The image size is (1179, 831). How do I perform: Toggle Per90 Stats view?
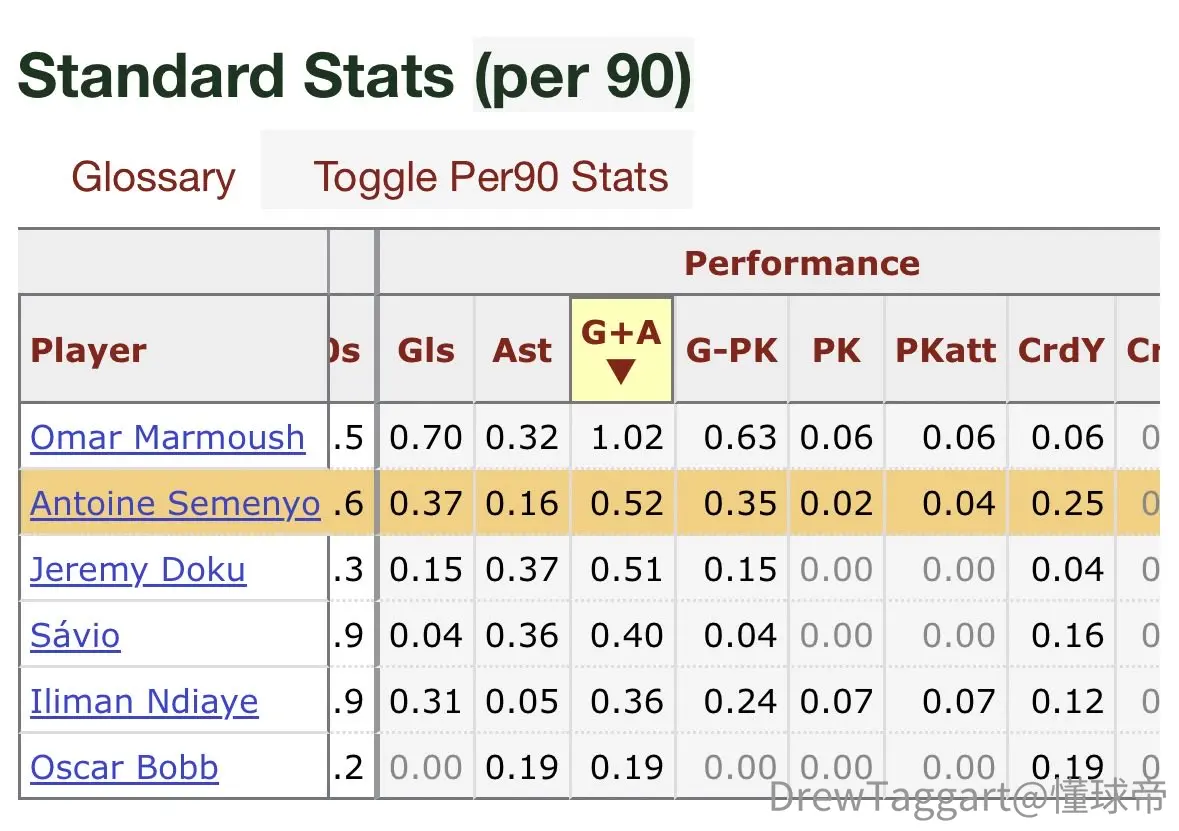click(490, 177)
